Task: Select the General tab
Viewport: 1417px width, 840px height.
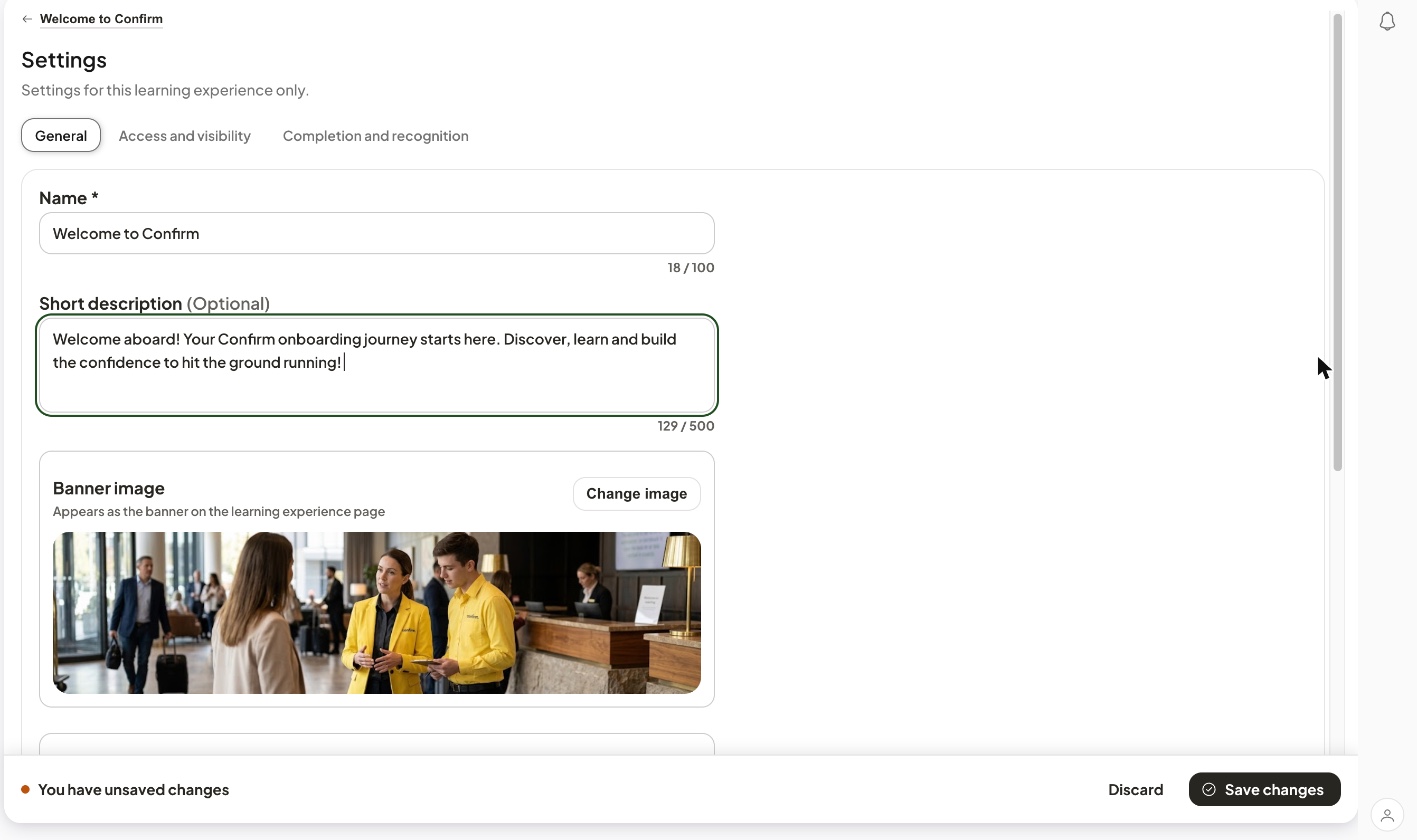Action: 61,136
